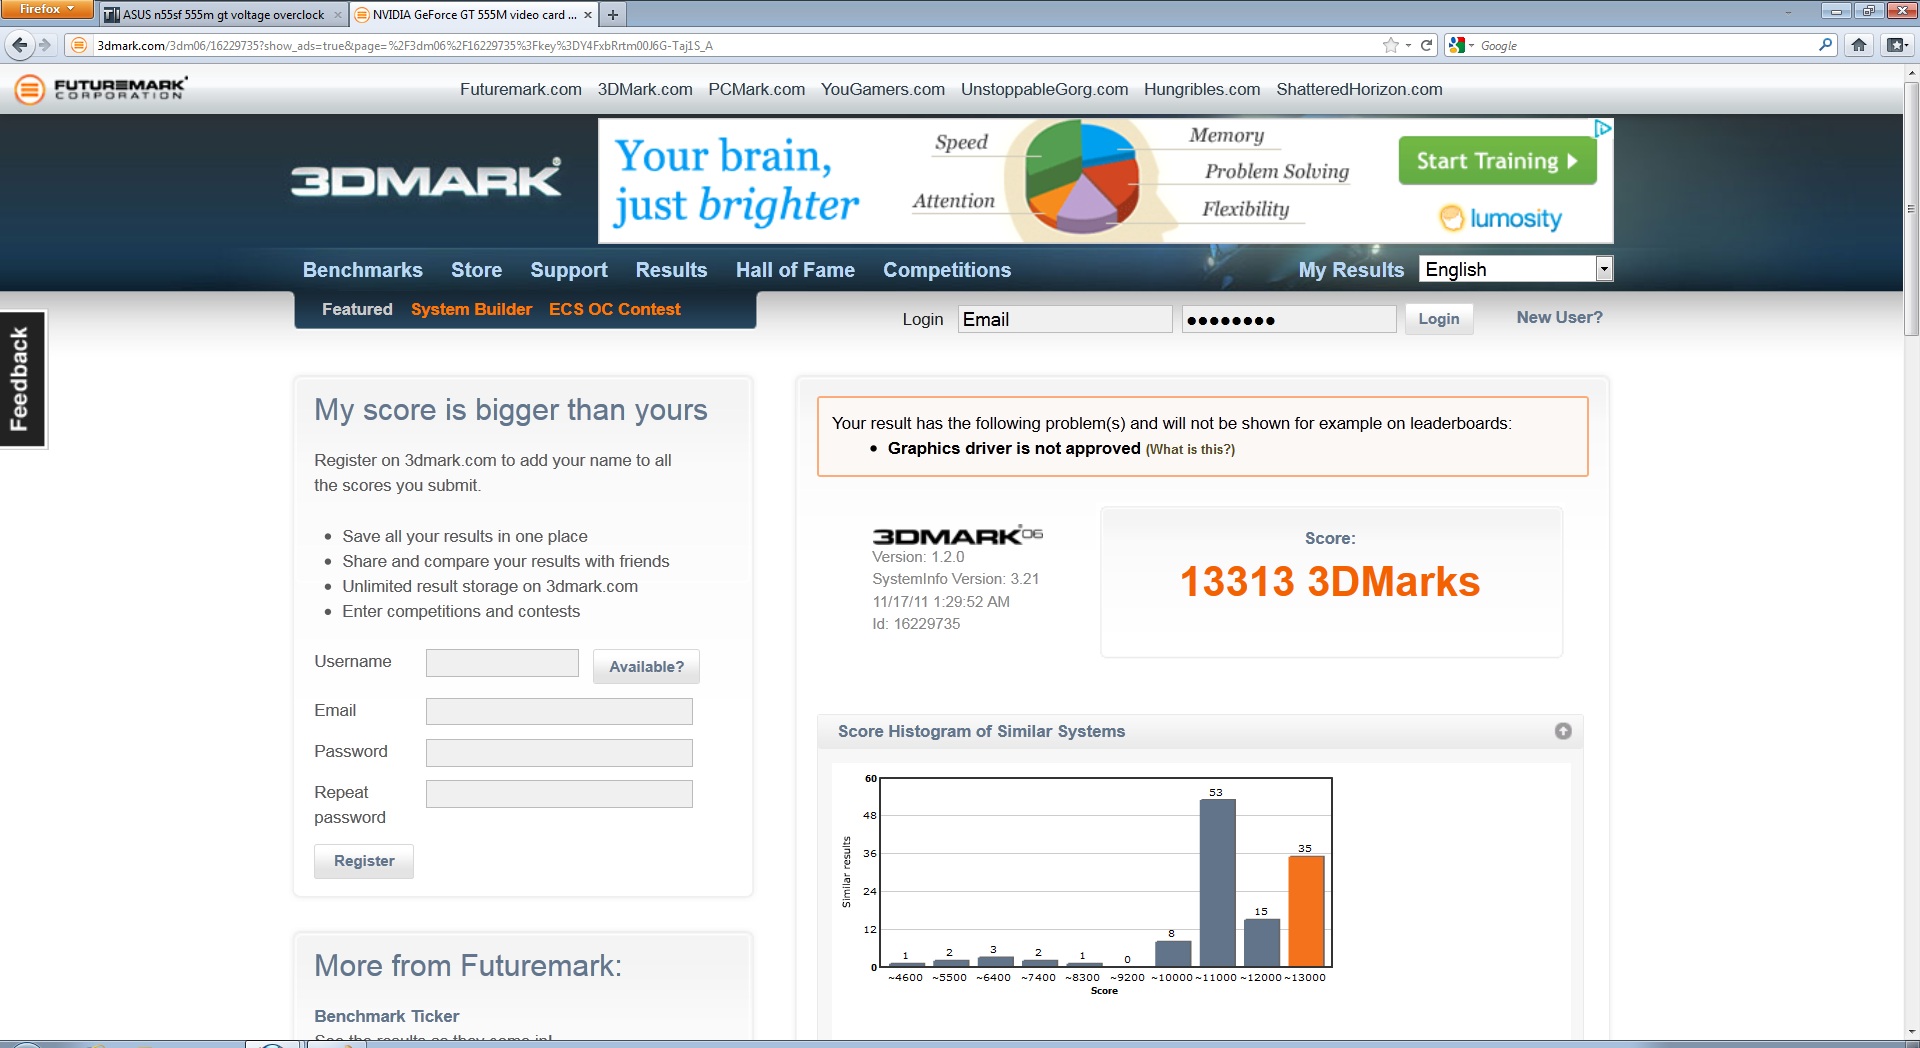The height and width of the screenshot is (1048, 1920).
Task: Click the 3DMark logo in header
Action: tap(426, 179)
